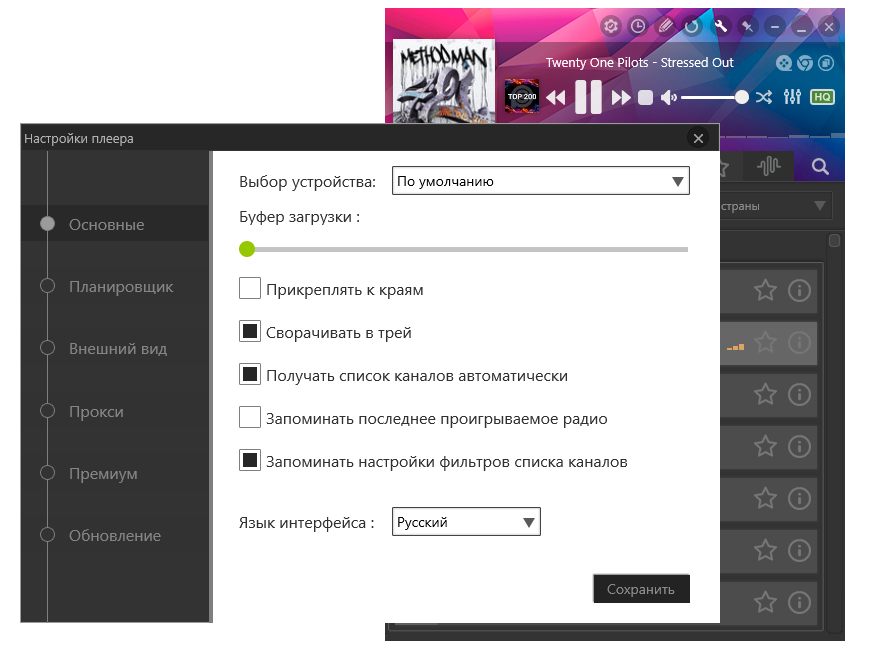Screen dimensions: 874x654
Task: Click the Twenty One Pilots - Stressed Out title
Action: 639,63
